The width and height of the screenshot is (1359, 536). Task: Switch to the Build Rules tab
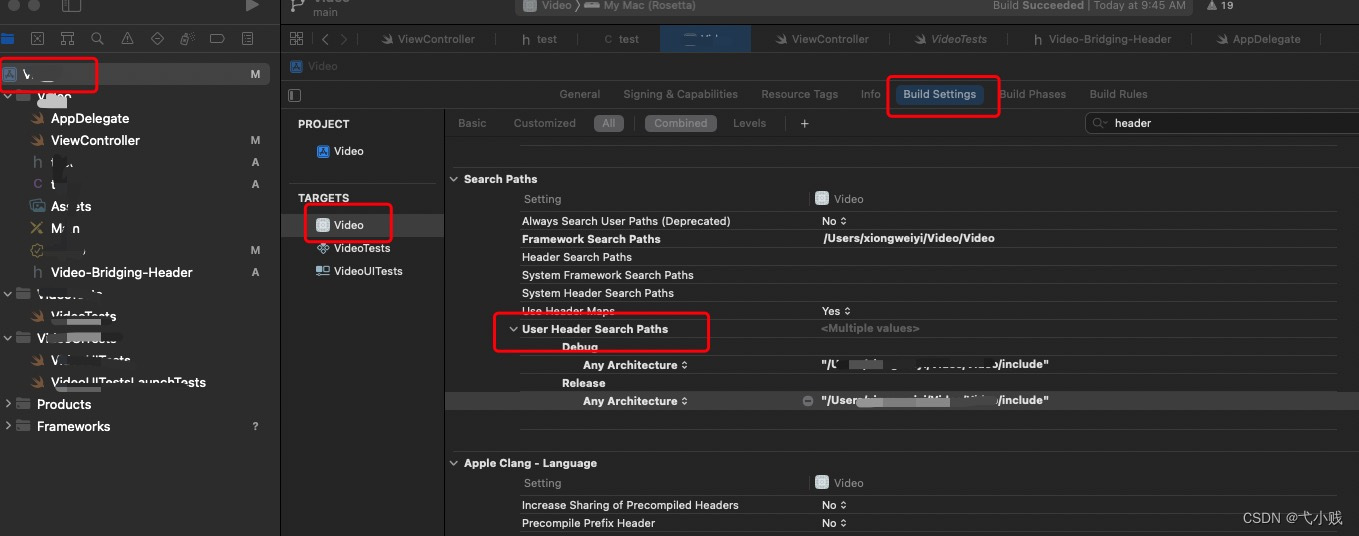1118,94
